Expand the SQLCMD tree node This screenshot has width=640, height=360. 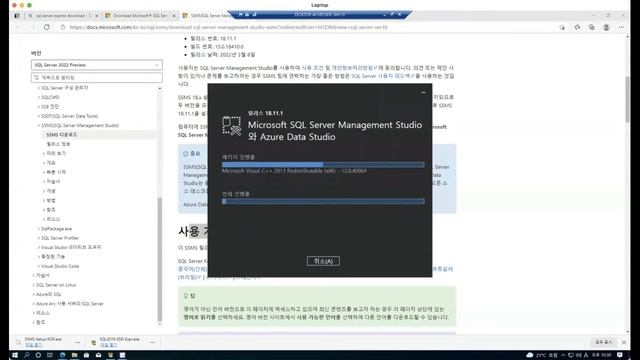click(50, 97)
